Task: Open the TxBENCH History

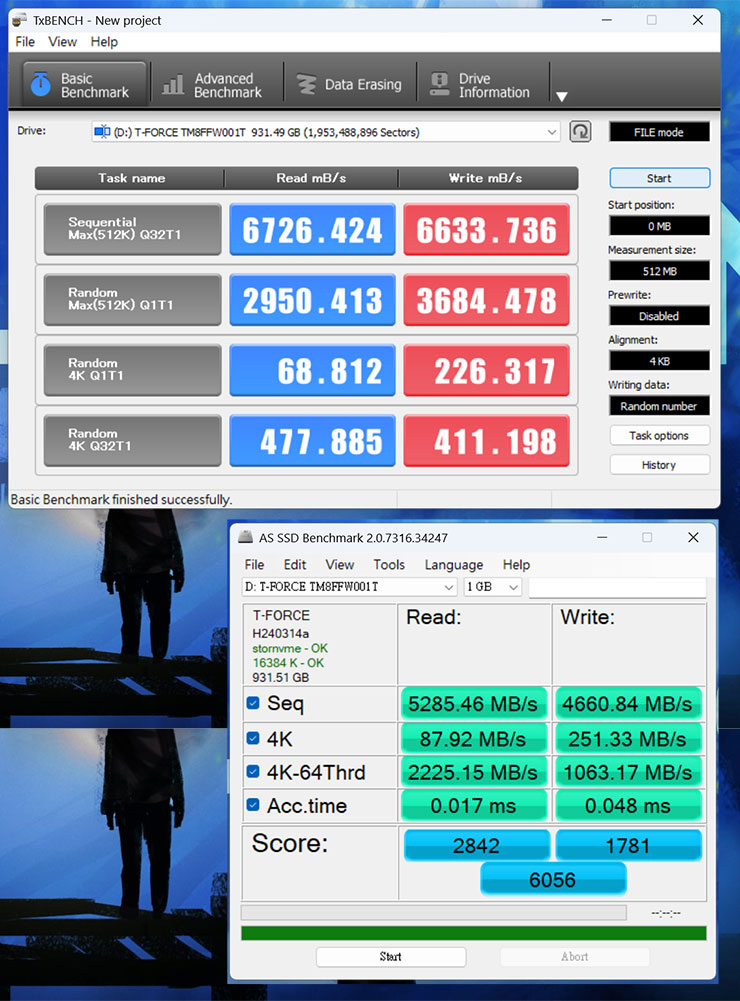Action: click(659, 465)
